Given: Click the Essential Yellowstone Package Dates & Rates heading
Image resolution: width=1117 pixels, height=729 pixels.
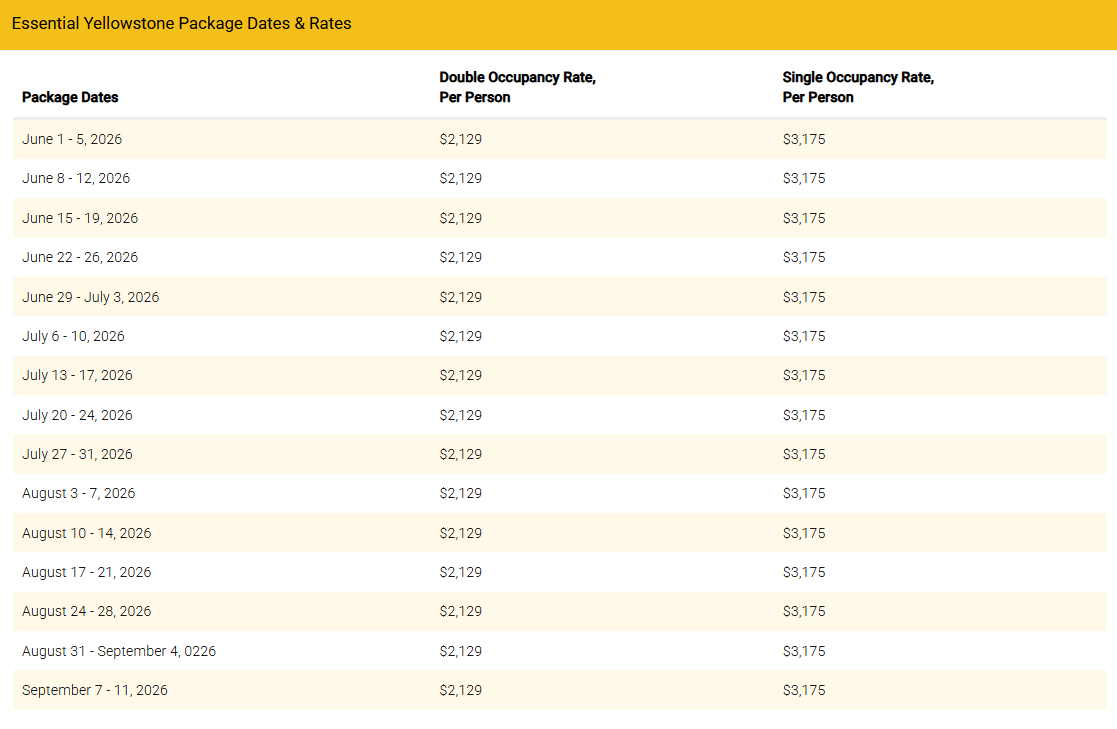Looking at the screenshot, I should coord(182,23).
